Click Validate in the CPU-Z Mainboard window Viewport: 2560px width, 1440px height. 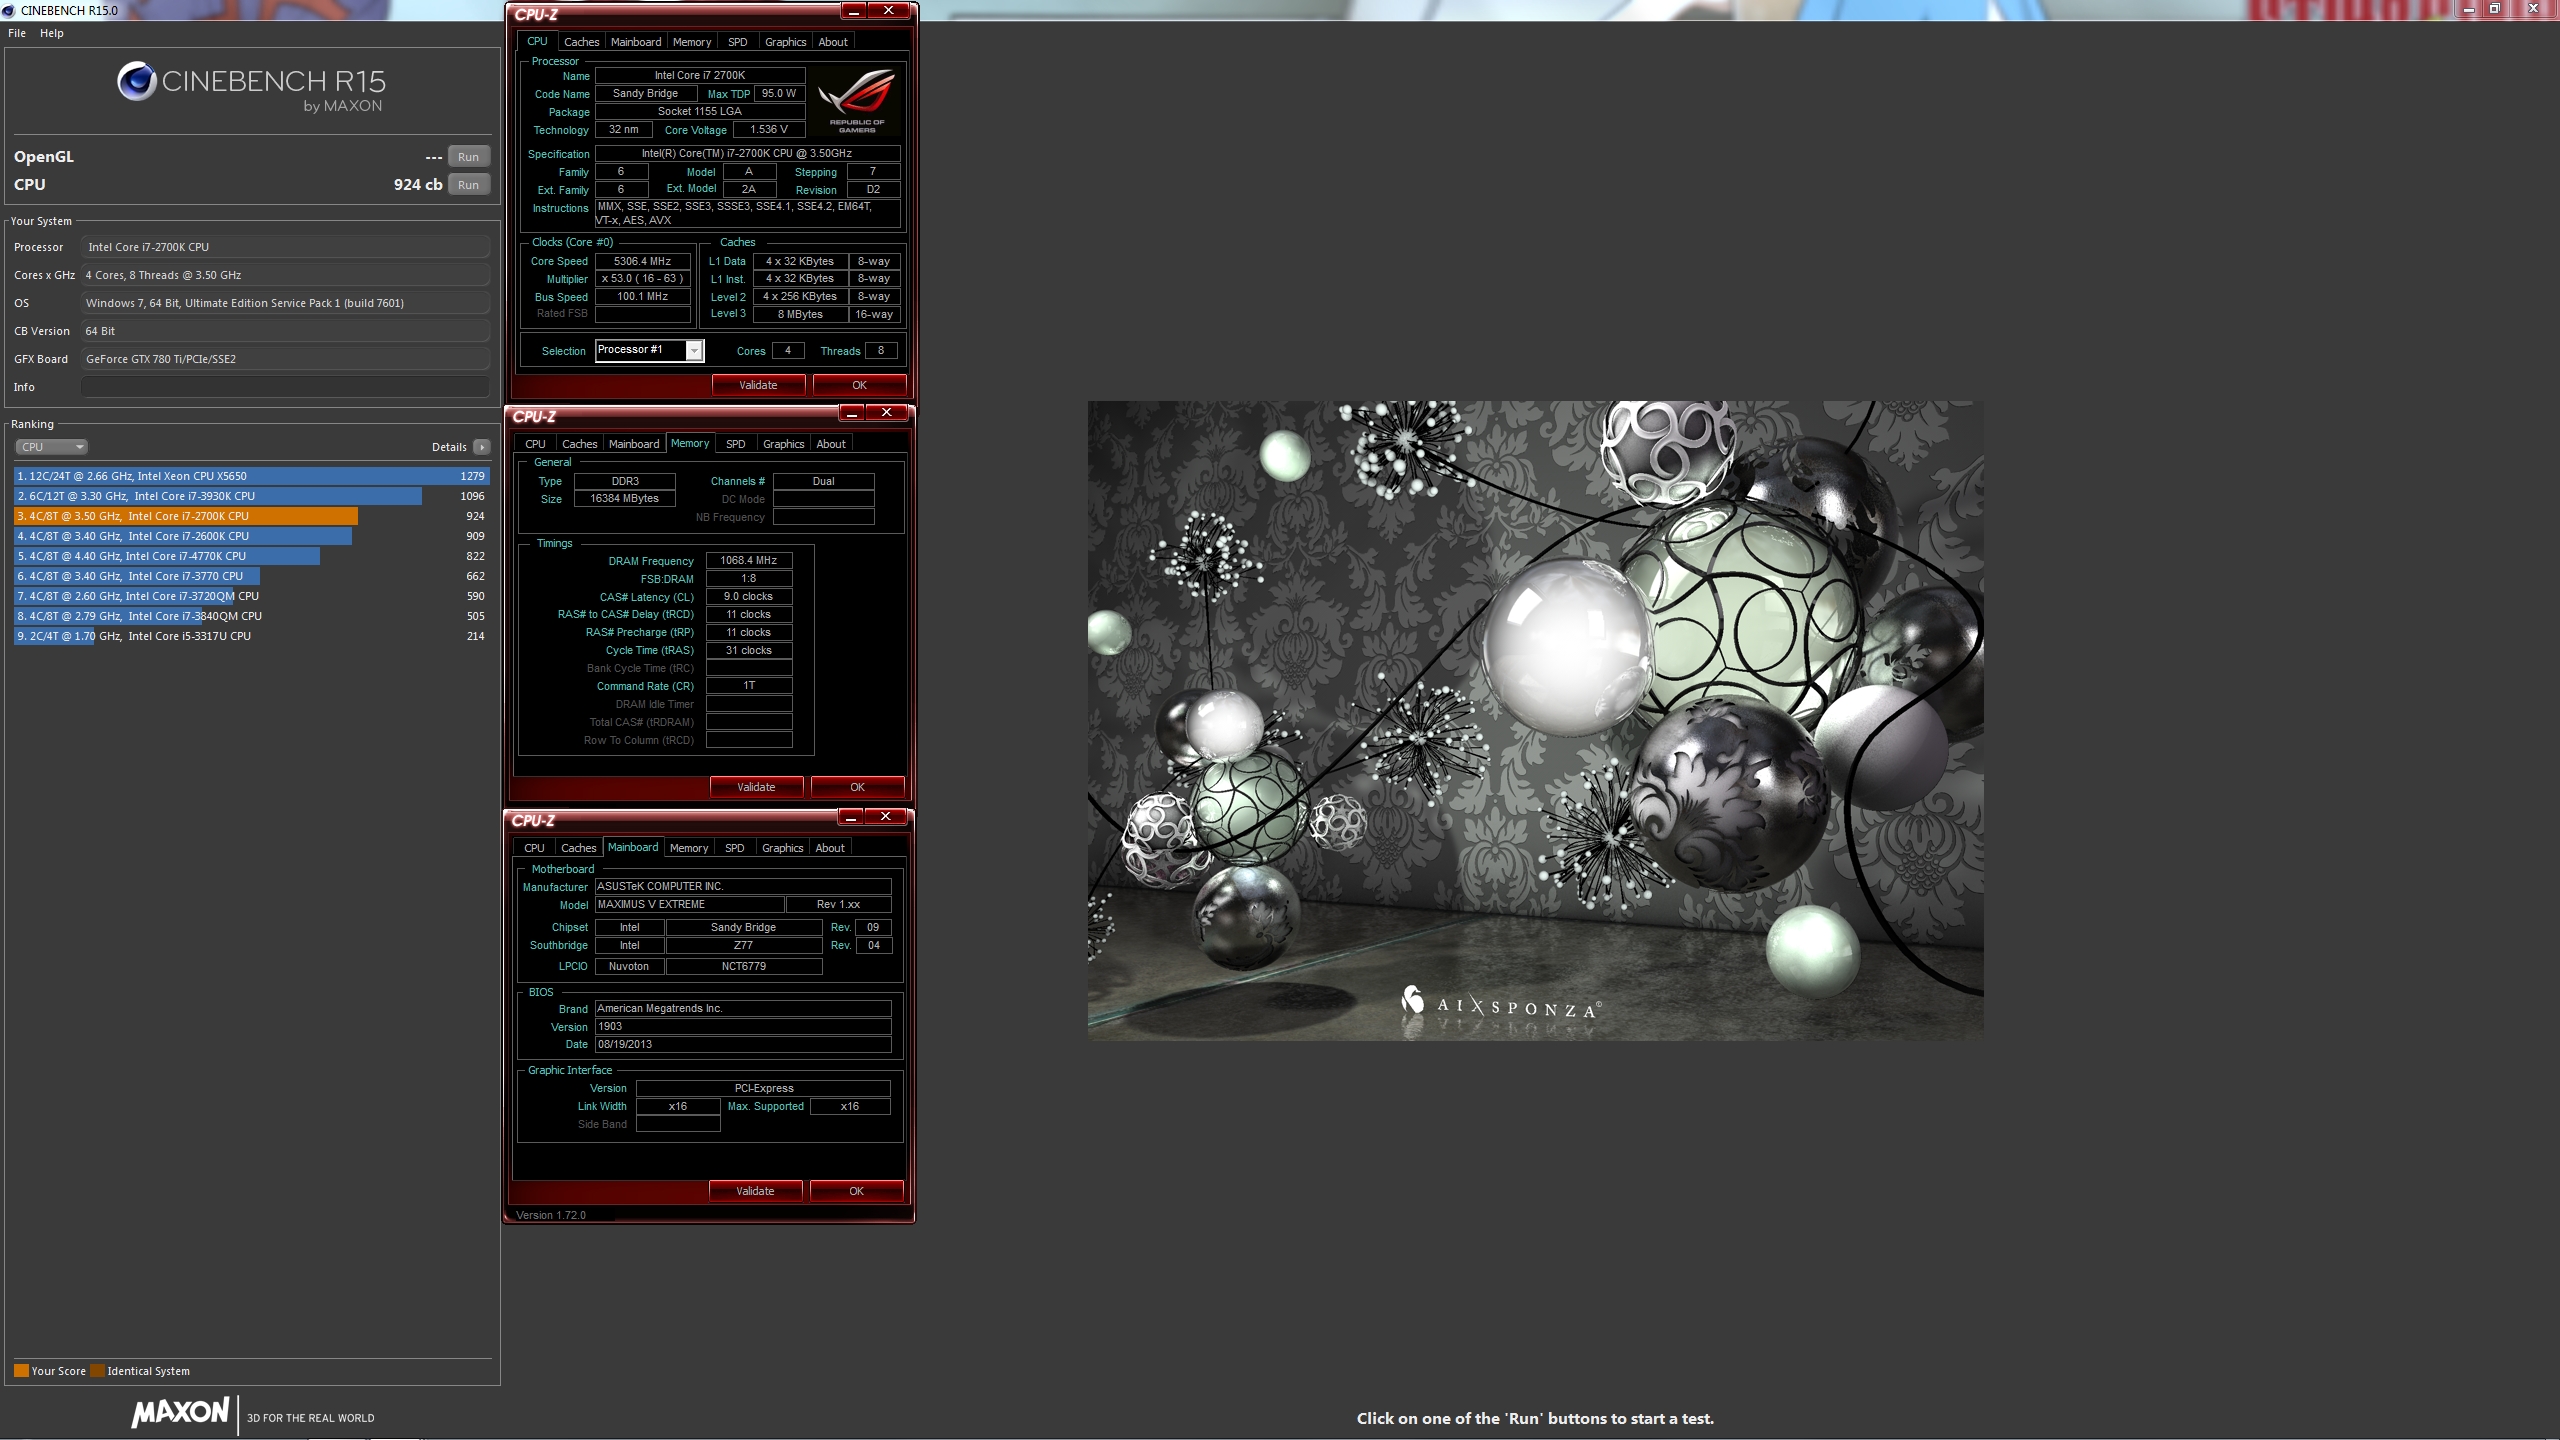755,1191
